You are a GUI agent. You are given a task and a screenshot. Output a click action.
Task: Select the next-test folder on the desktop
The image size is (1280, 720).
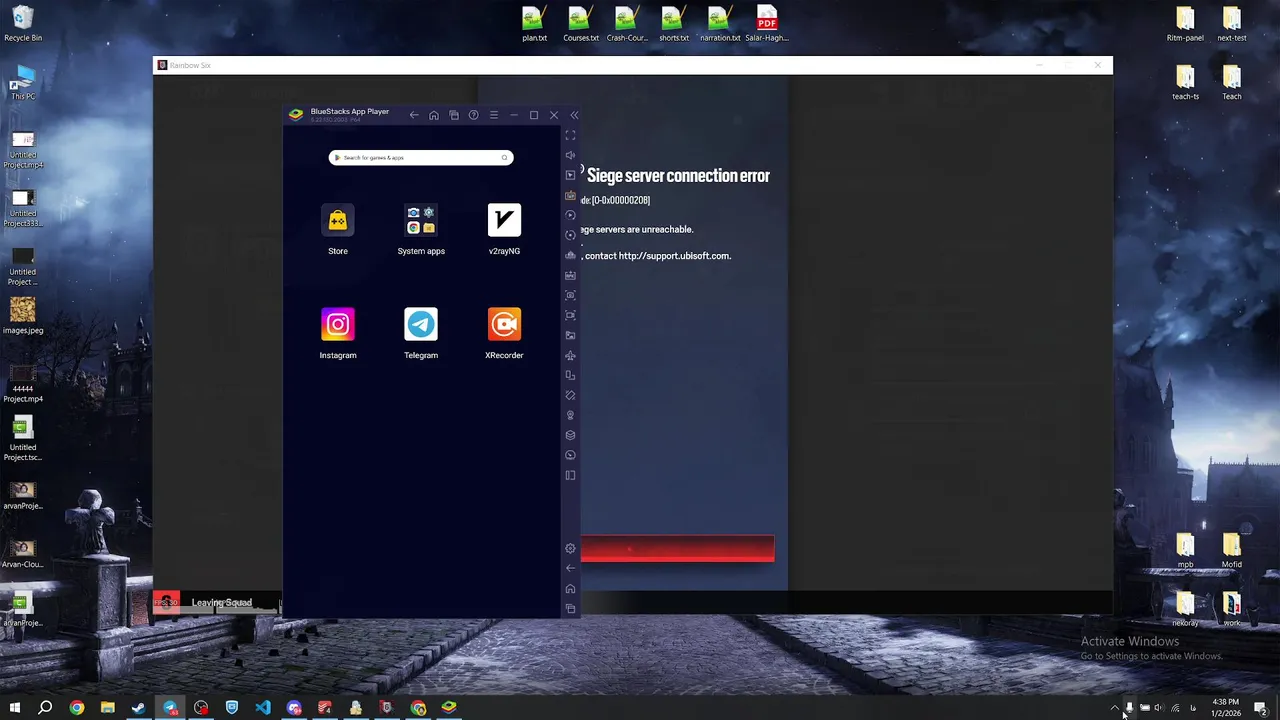tap(1232, 24)
